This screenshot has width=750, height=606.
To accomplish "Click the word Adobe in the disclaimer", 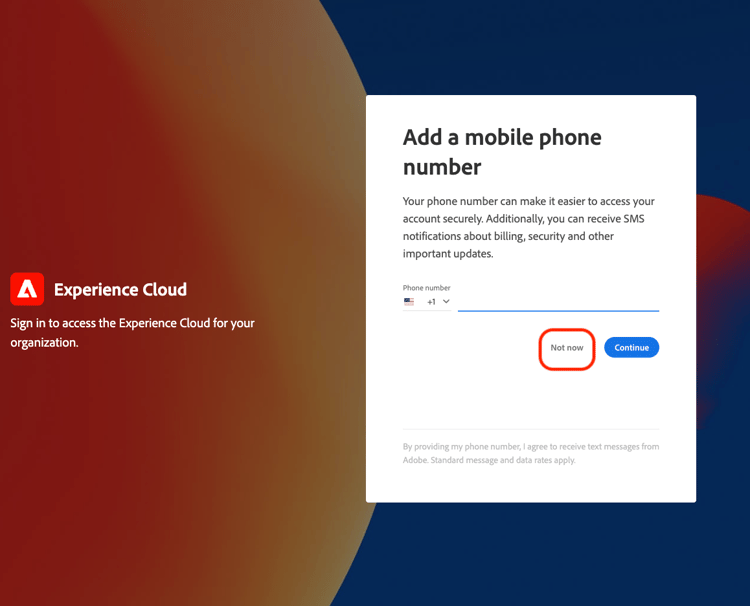I will (415, 460).
